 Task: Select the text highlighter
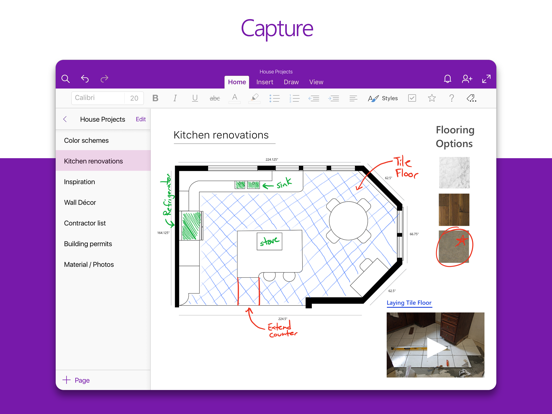[x=255, y=98]
